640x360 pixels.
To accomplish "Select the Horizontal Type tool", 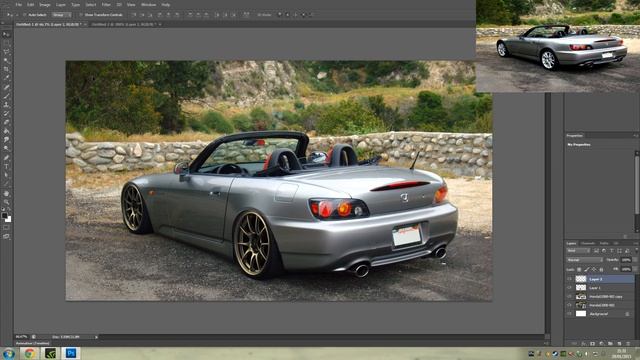I will coord(6,167).
